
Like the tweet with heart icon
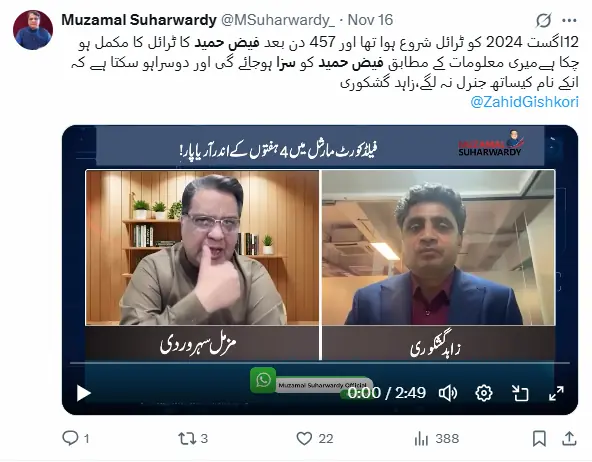pos(304,439)
